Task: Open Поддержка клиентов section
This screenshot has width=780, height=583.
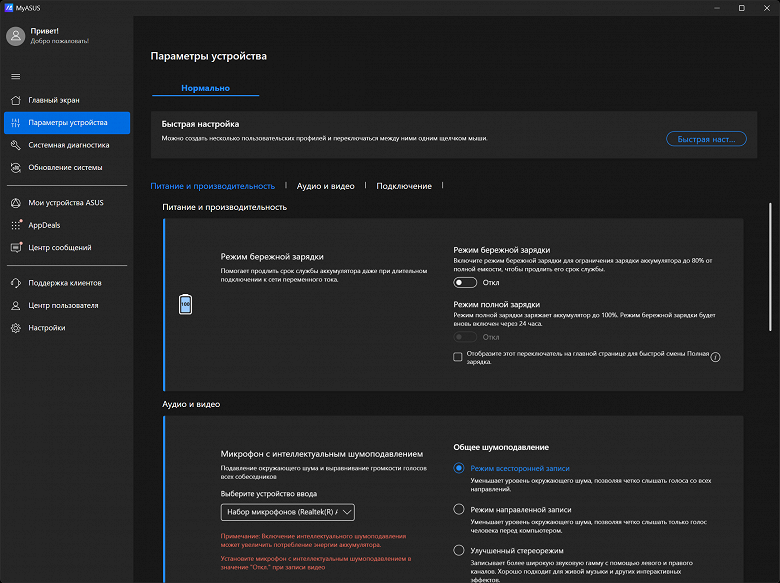Action: [67, 283]
